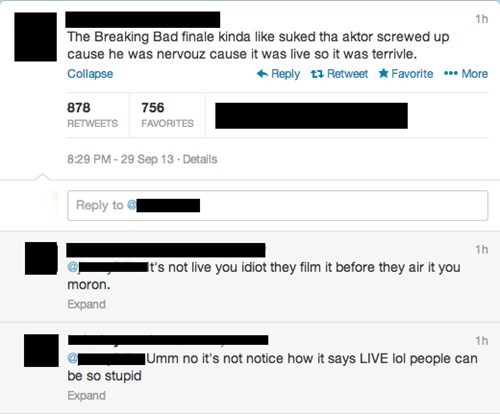Expand the 'so stupid' reply tweet
Image resolution: width=500 pixels, height=414 pixels.
point(86,396)
